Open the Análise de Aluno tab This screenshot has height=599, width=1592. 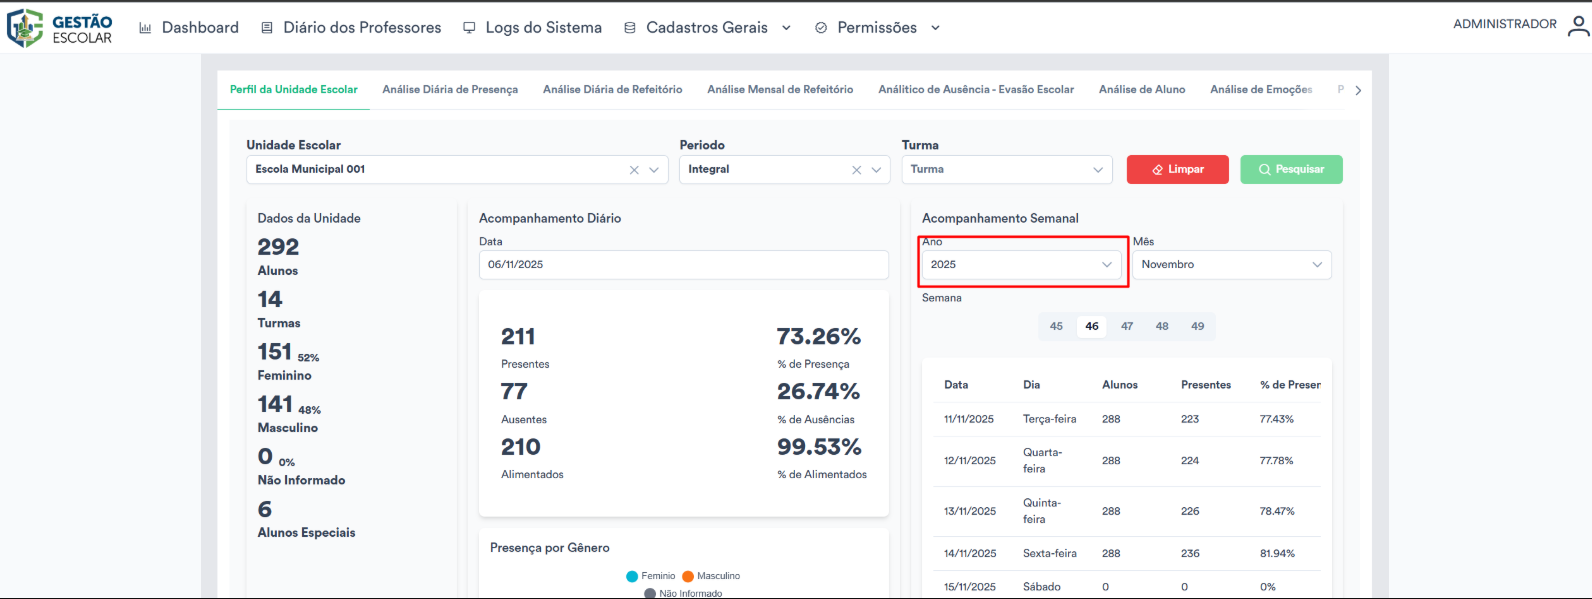click(1142, 90)
